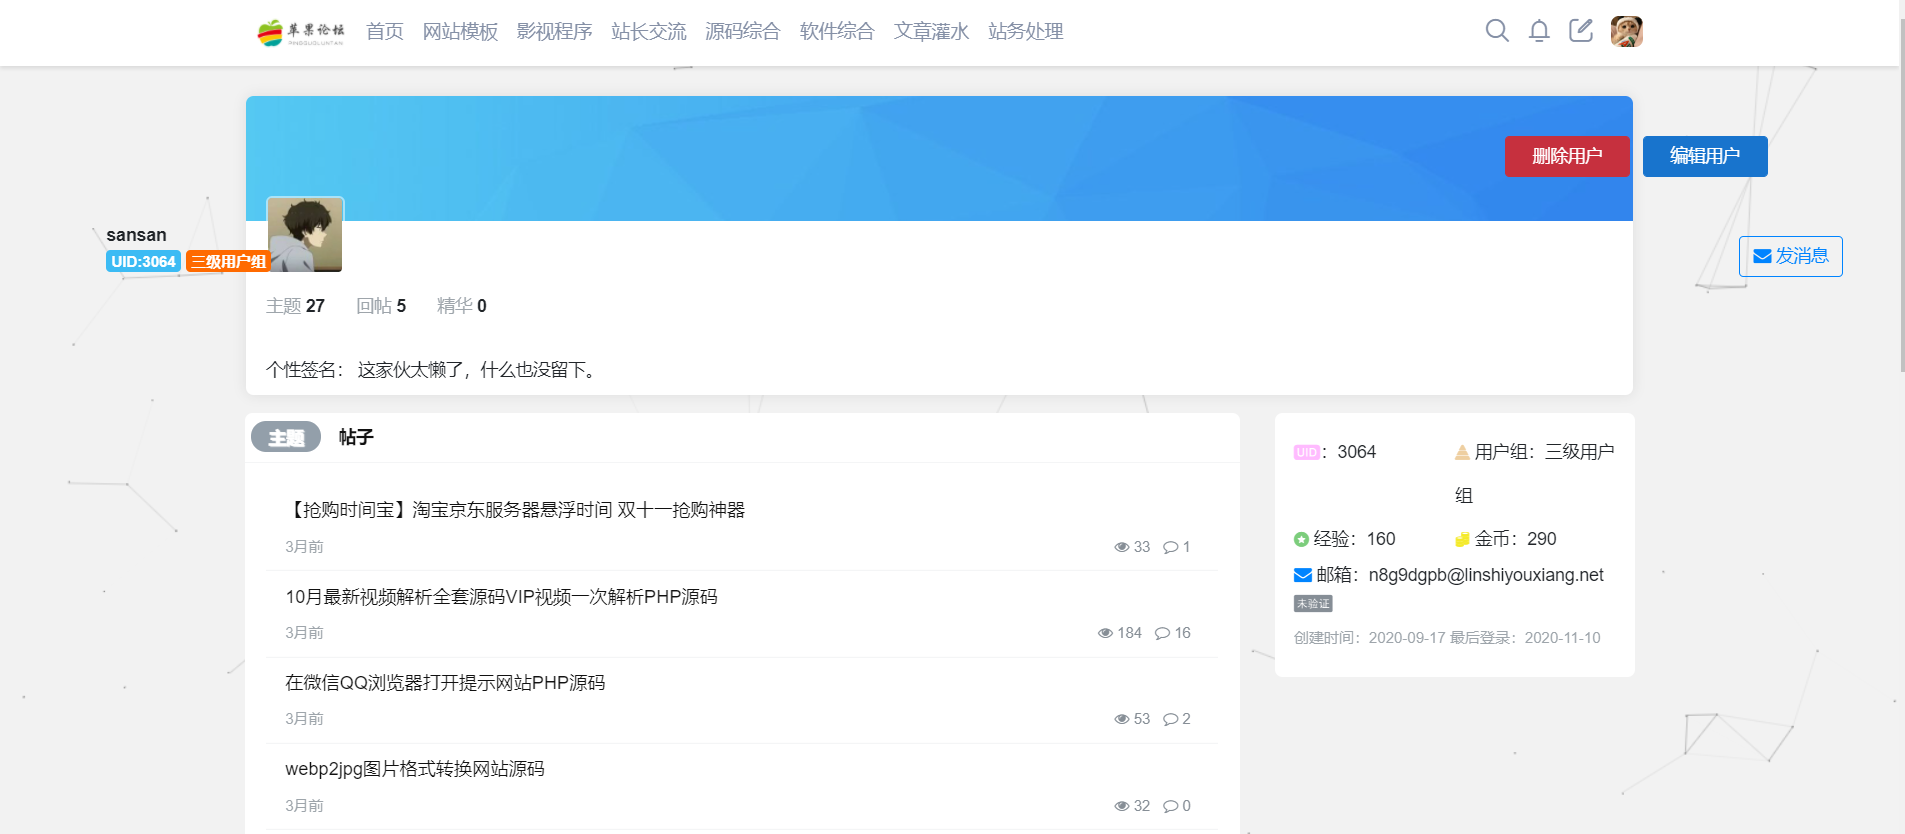
Task: Click the views eye icon showing 184
Action: 1105,633
